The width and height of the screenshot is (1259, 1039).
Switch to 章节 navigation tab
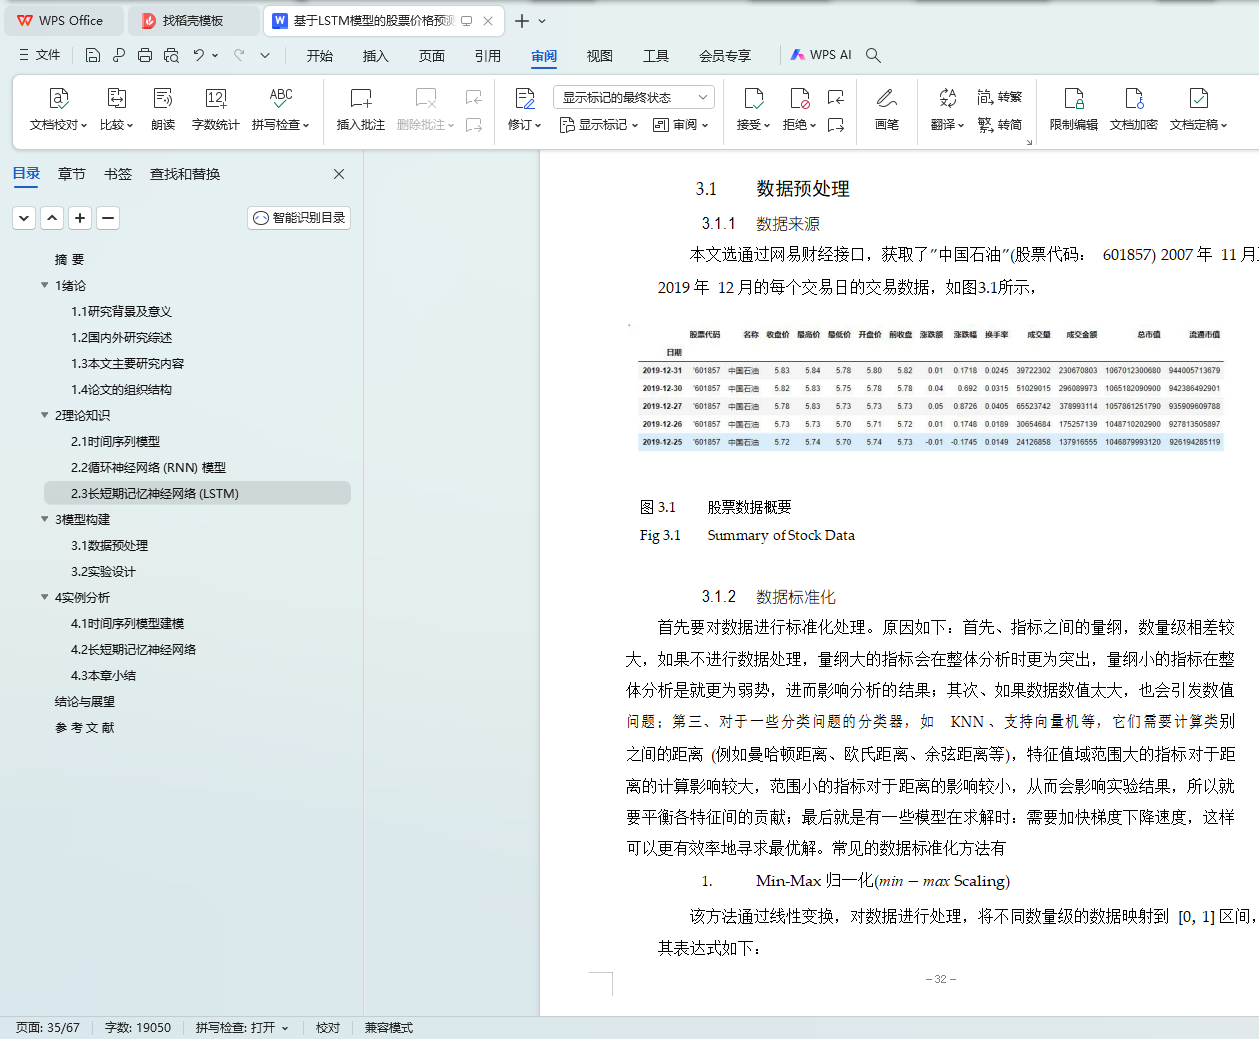click(x=72, y=174)
